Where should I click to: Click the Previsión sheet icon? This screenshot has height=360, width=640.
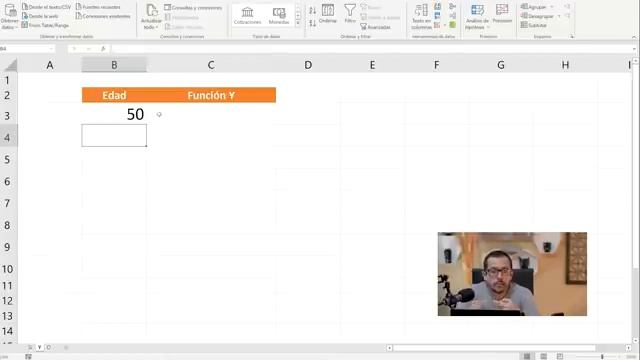(x=502, y=13)
